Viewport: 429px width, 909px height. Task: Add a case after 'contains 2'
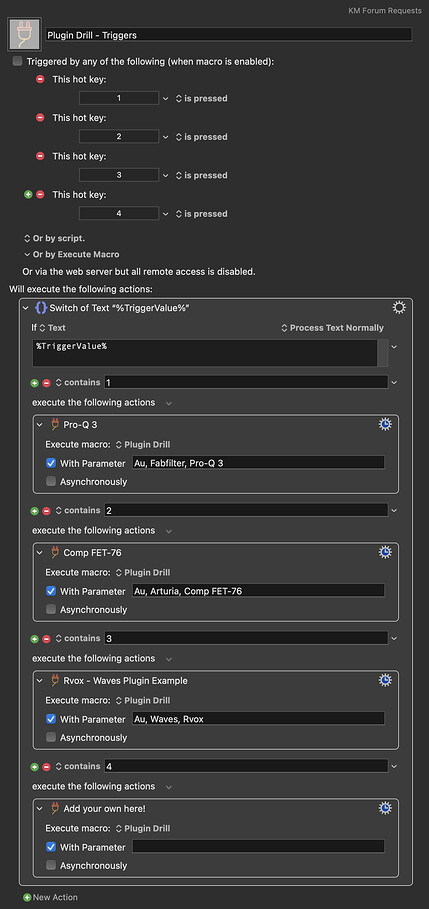(35, 511)
